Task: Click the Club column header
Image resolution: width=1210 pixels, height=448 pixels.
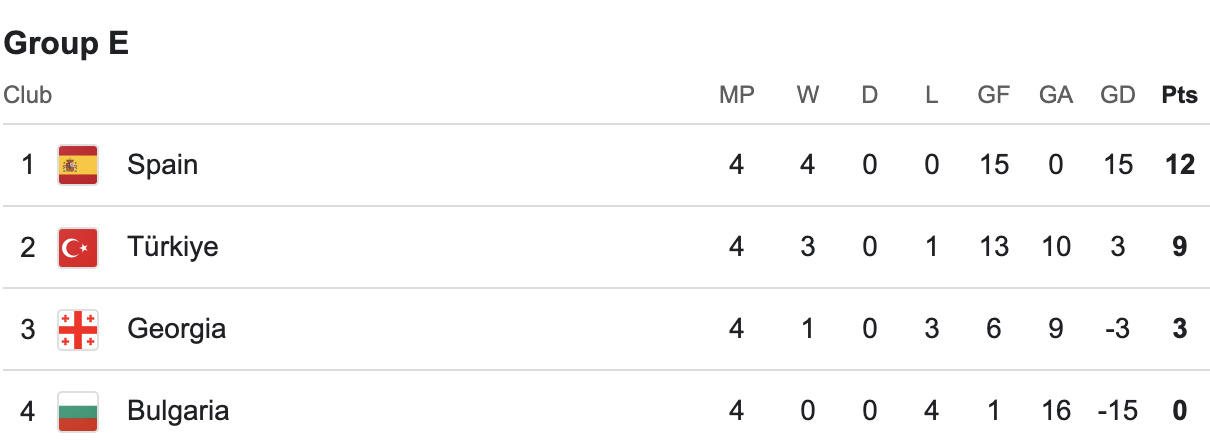Action: tap(28, 95)
